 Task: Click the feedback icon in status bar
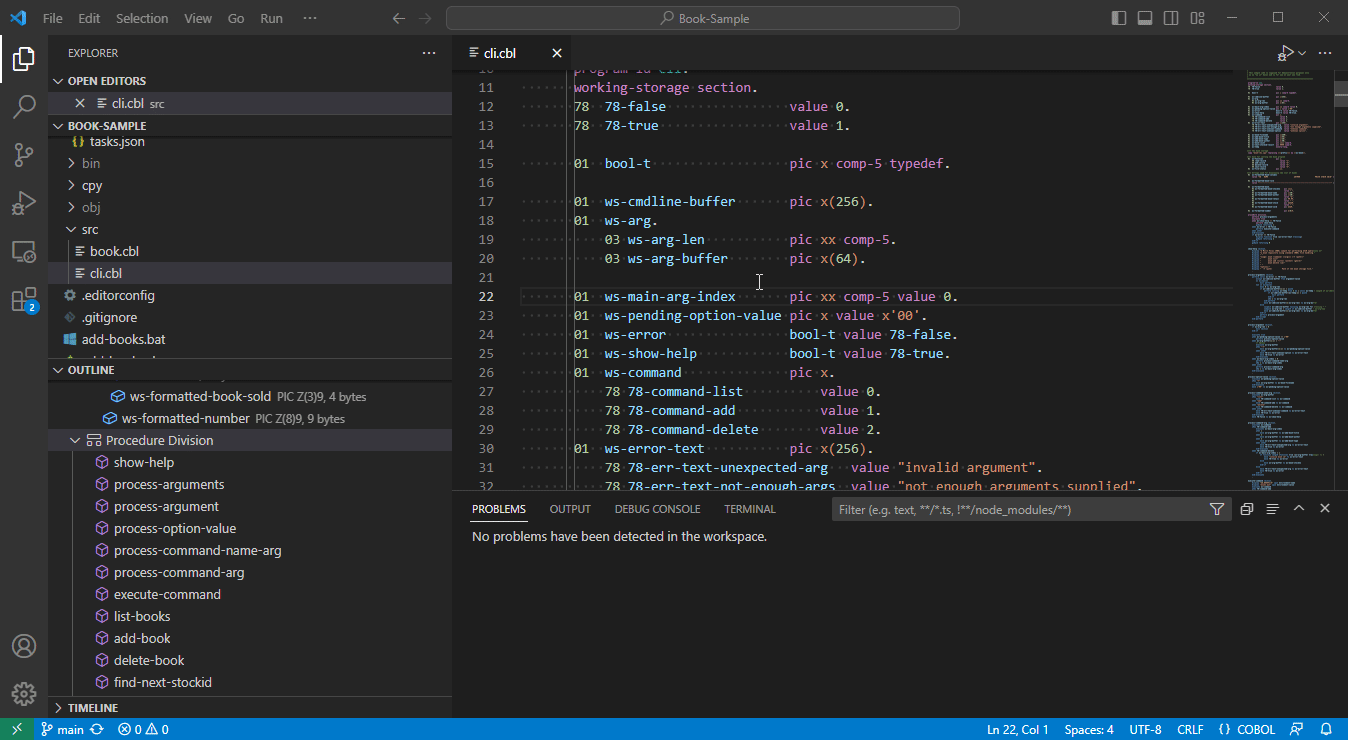point(1297,729)
